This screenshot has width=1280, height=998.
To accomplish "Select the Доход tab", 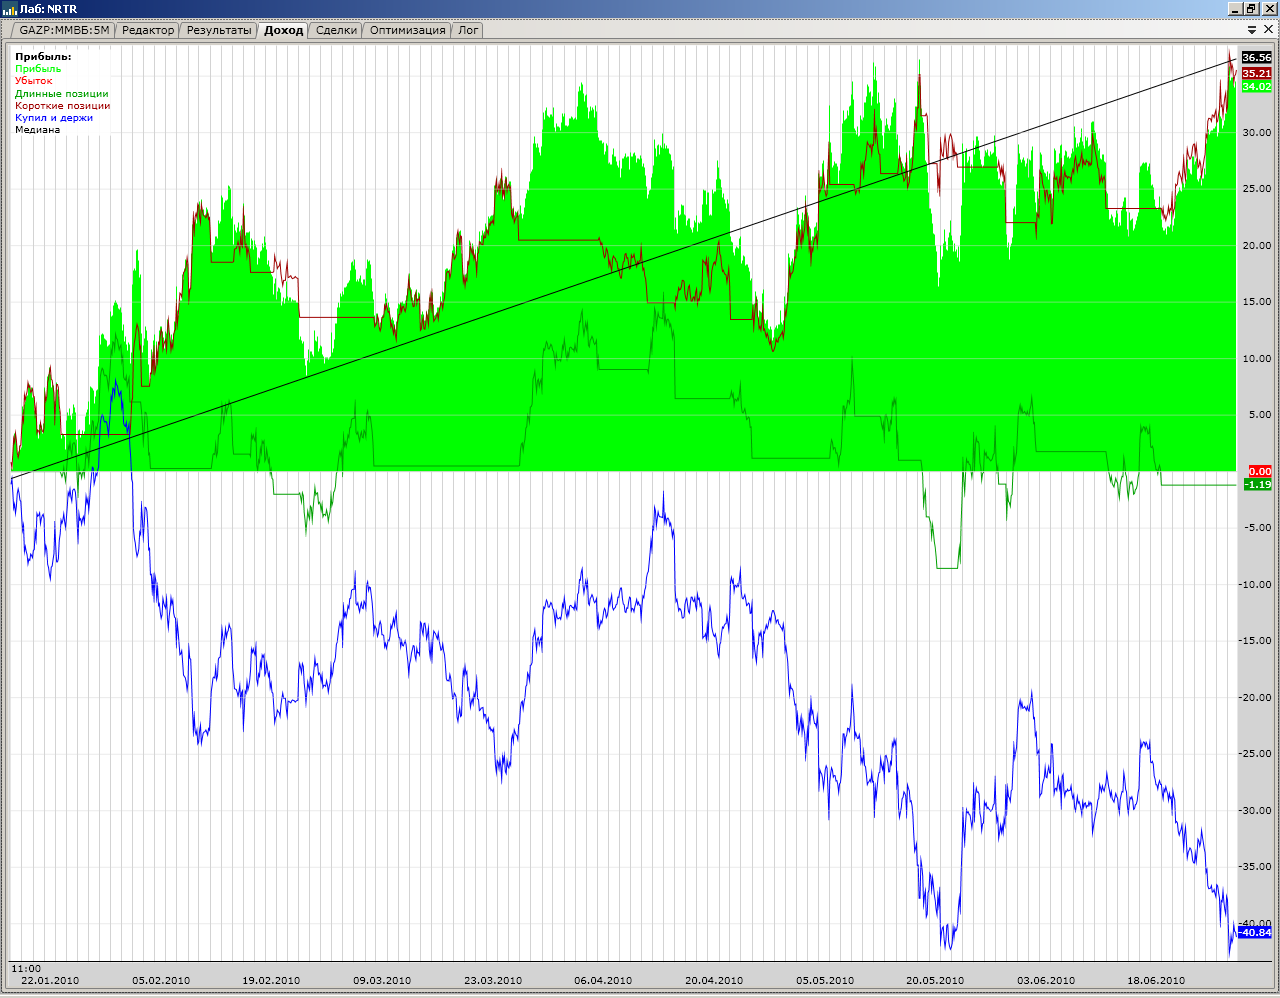I will [283, 30].
